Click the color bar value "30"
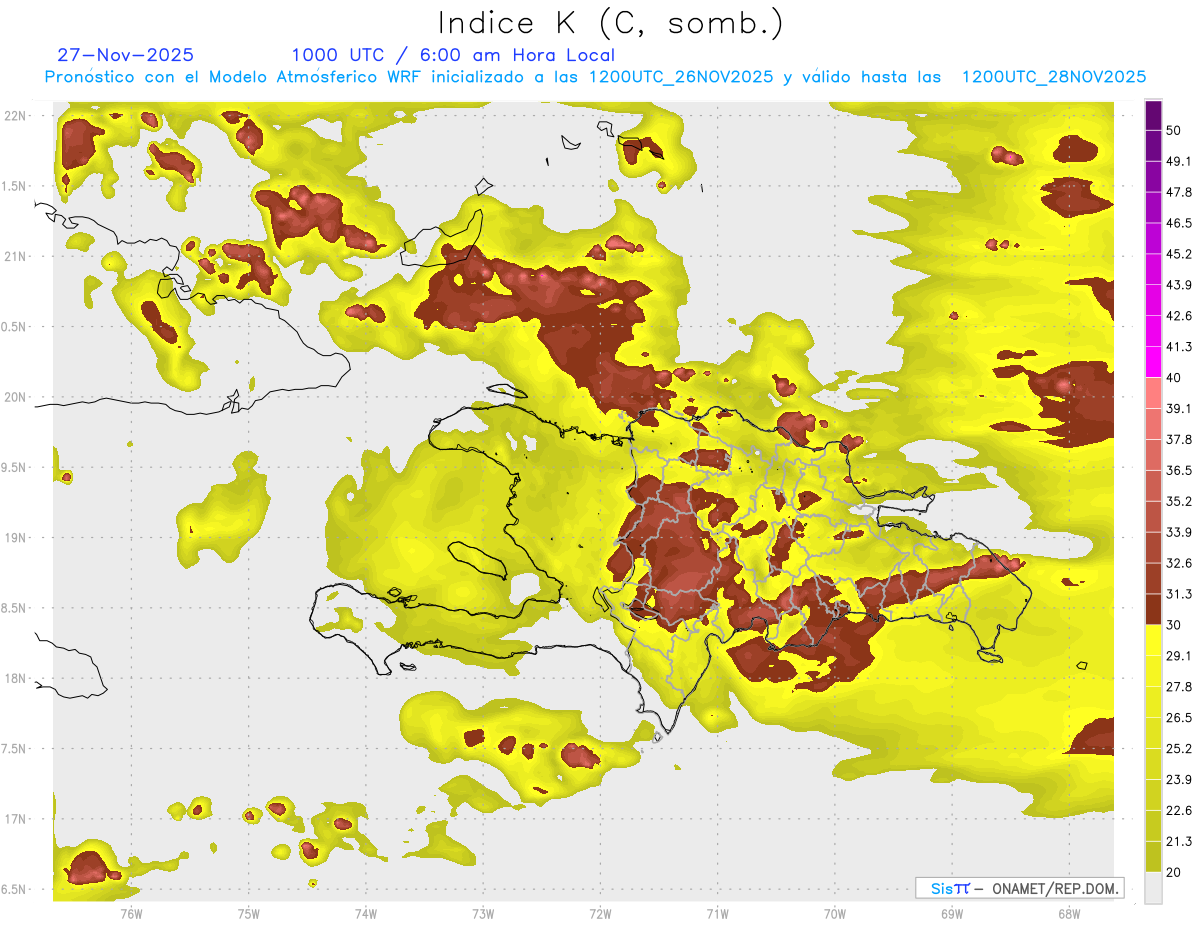This screenshot has width=1200, height=927. (x=1174, y=625)
